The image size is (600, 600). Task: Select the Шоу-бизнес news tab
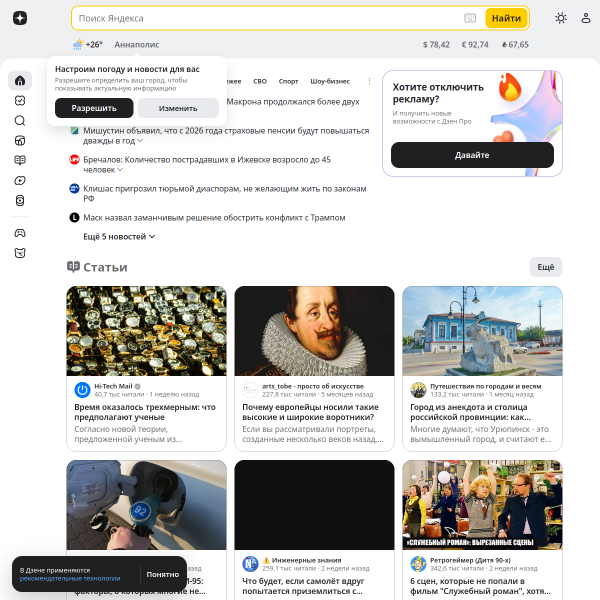pos(330,81)
